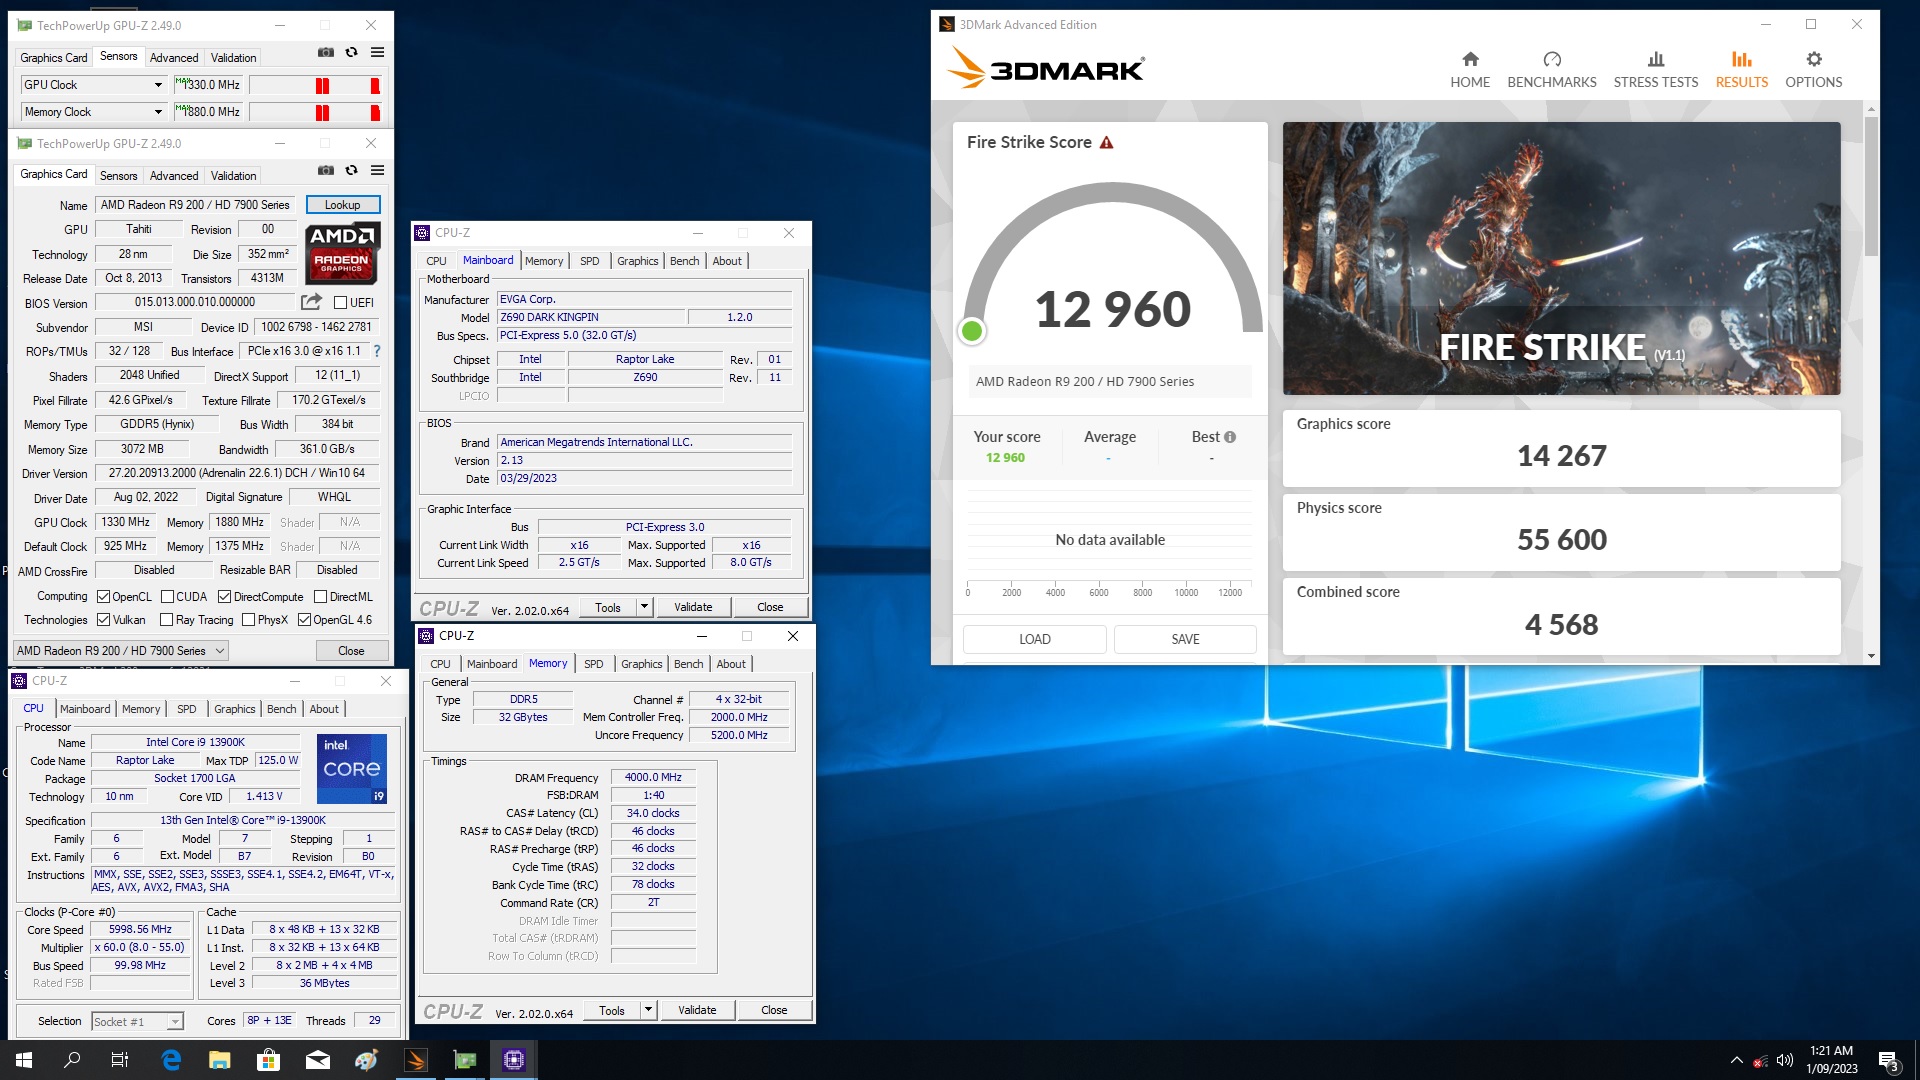This screenshot has height=1080, width=1920.
Task: Click Fire Strike thumbnail image
Action: 1561,258
